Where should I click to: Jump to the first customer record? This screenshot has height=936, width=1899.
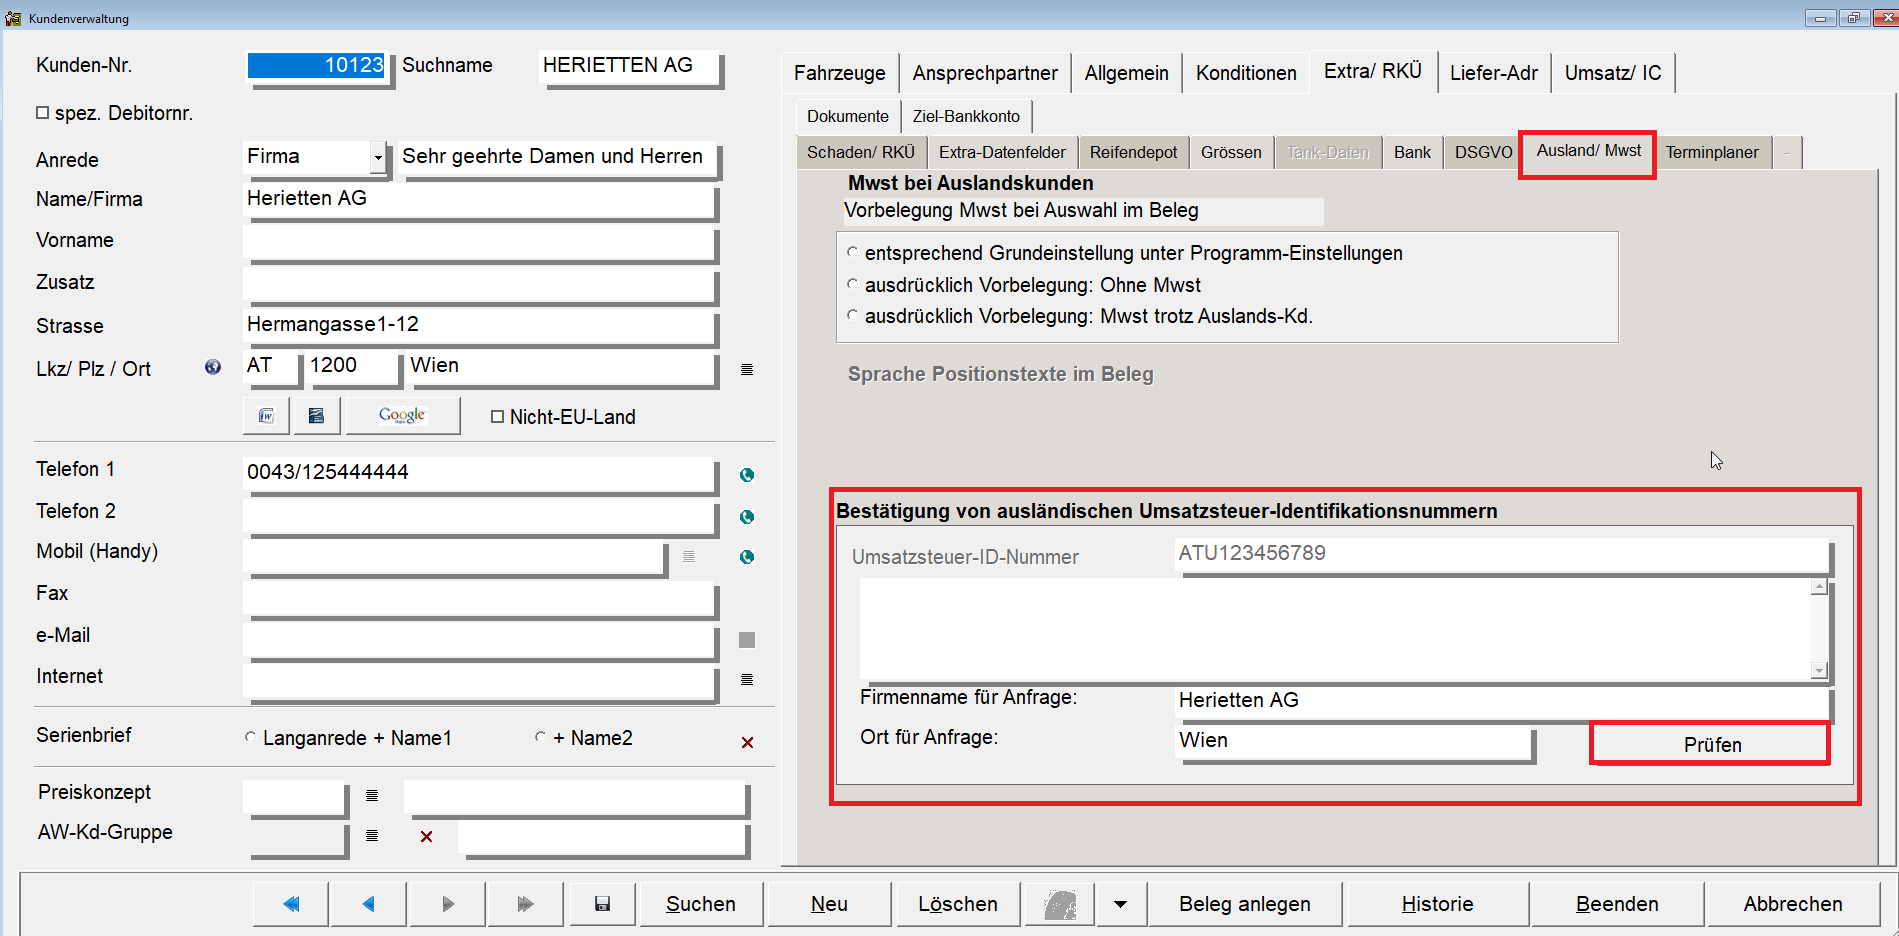[x=291, y=904]
